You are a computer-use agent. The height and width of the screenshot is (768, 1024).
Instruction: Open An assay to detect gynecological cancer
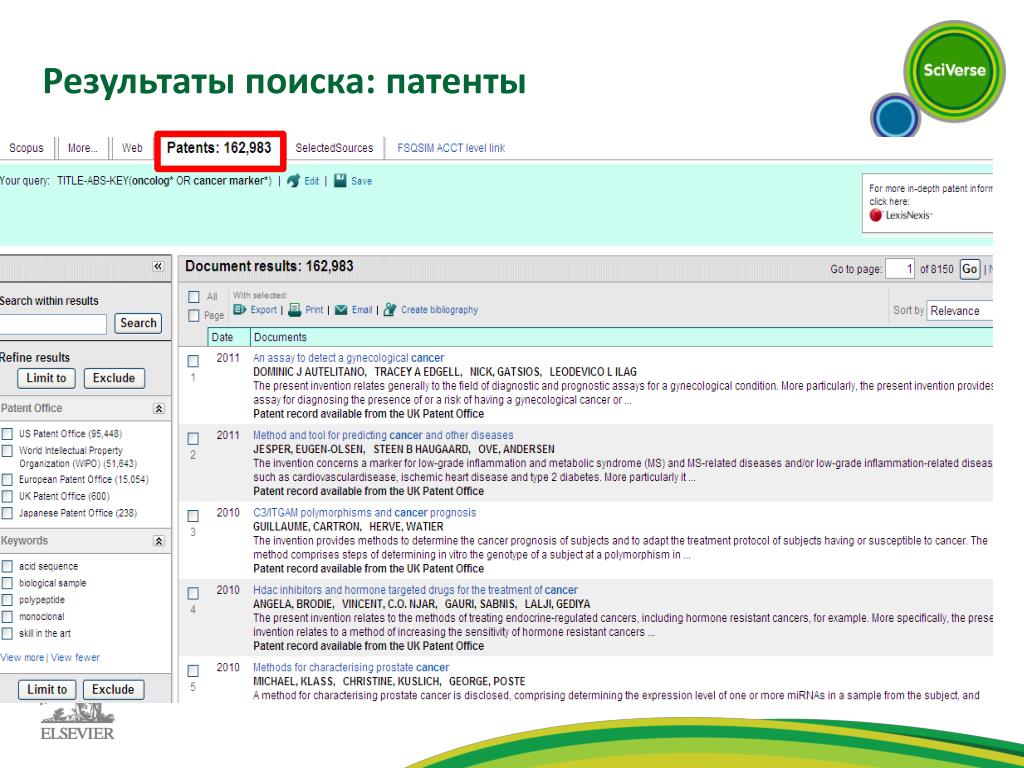coord(348,358)
